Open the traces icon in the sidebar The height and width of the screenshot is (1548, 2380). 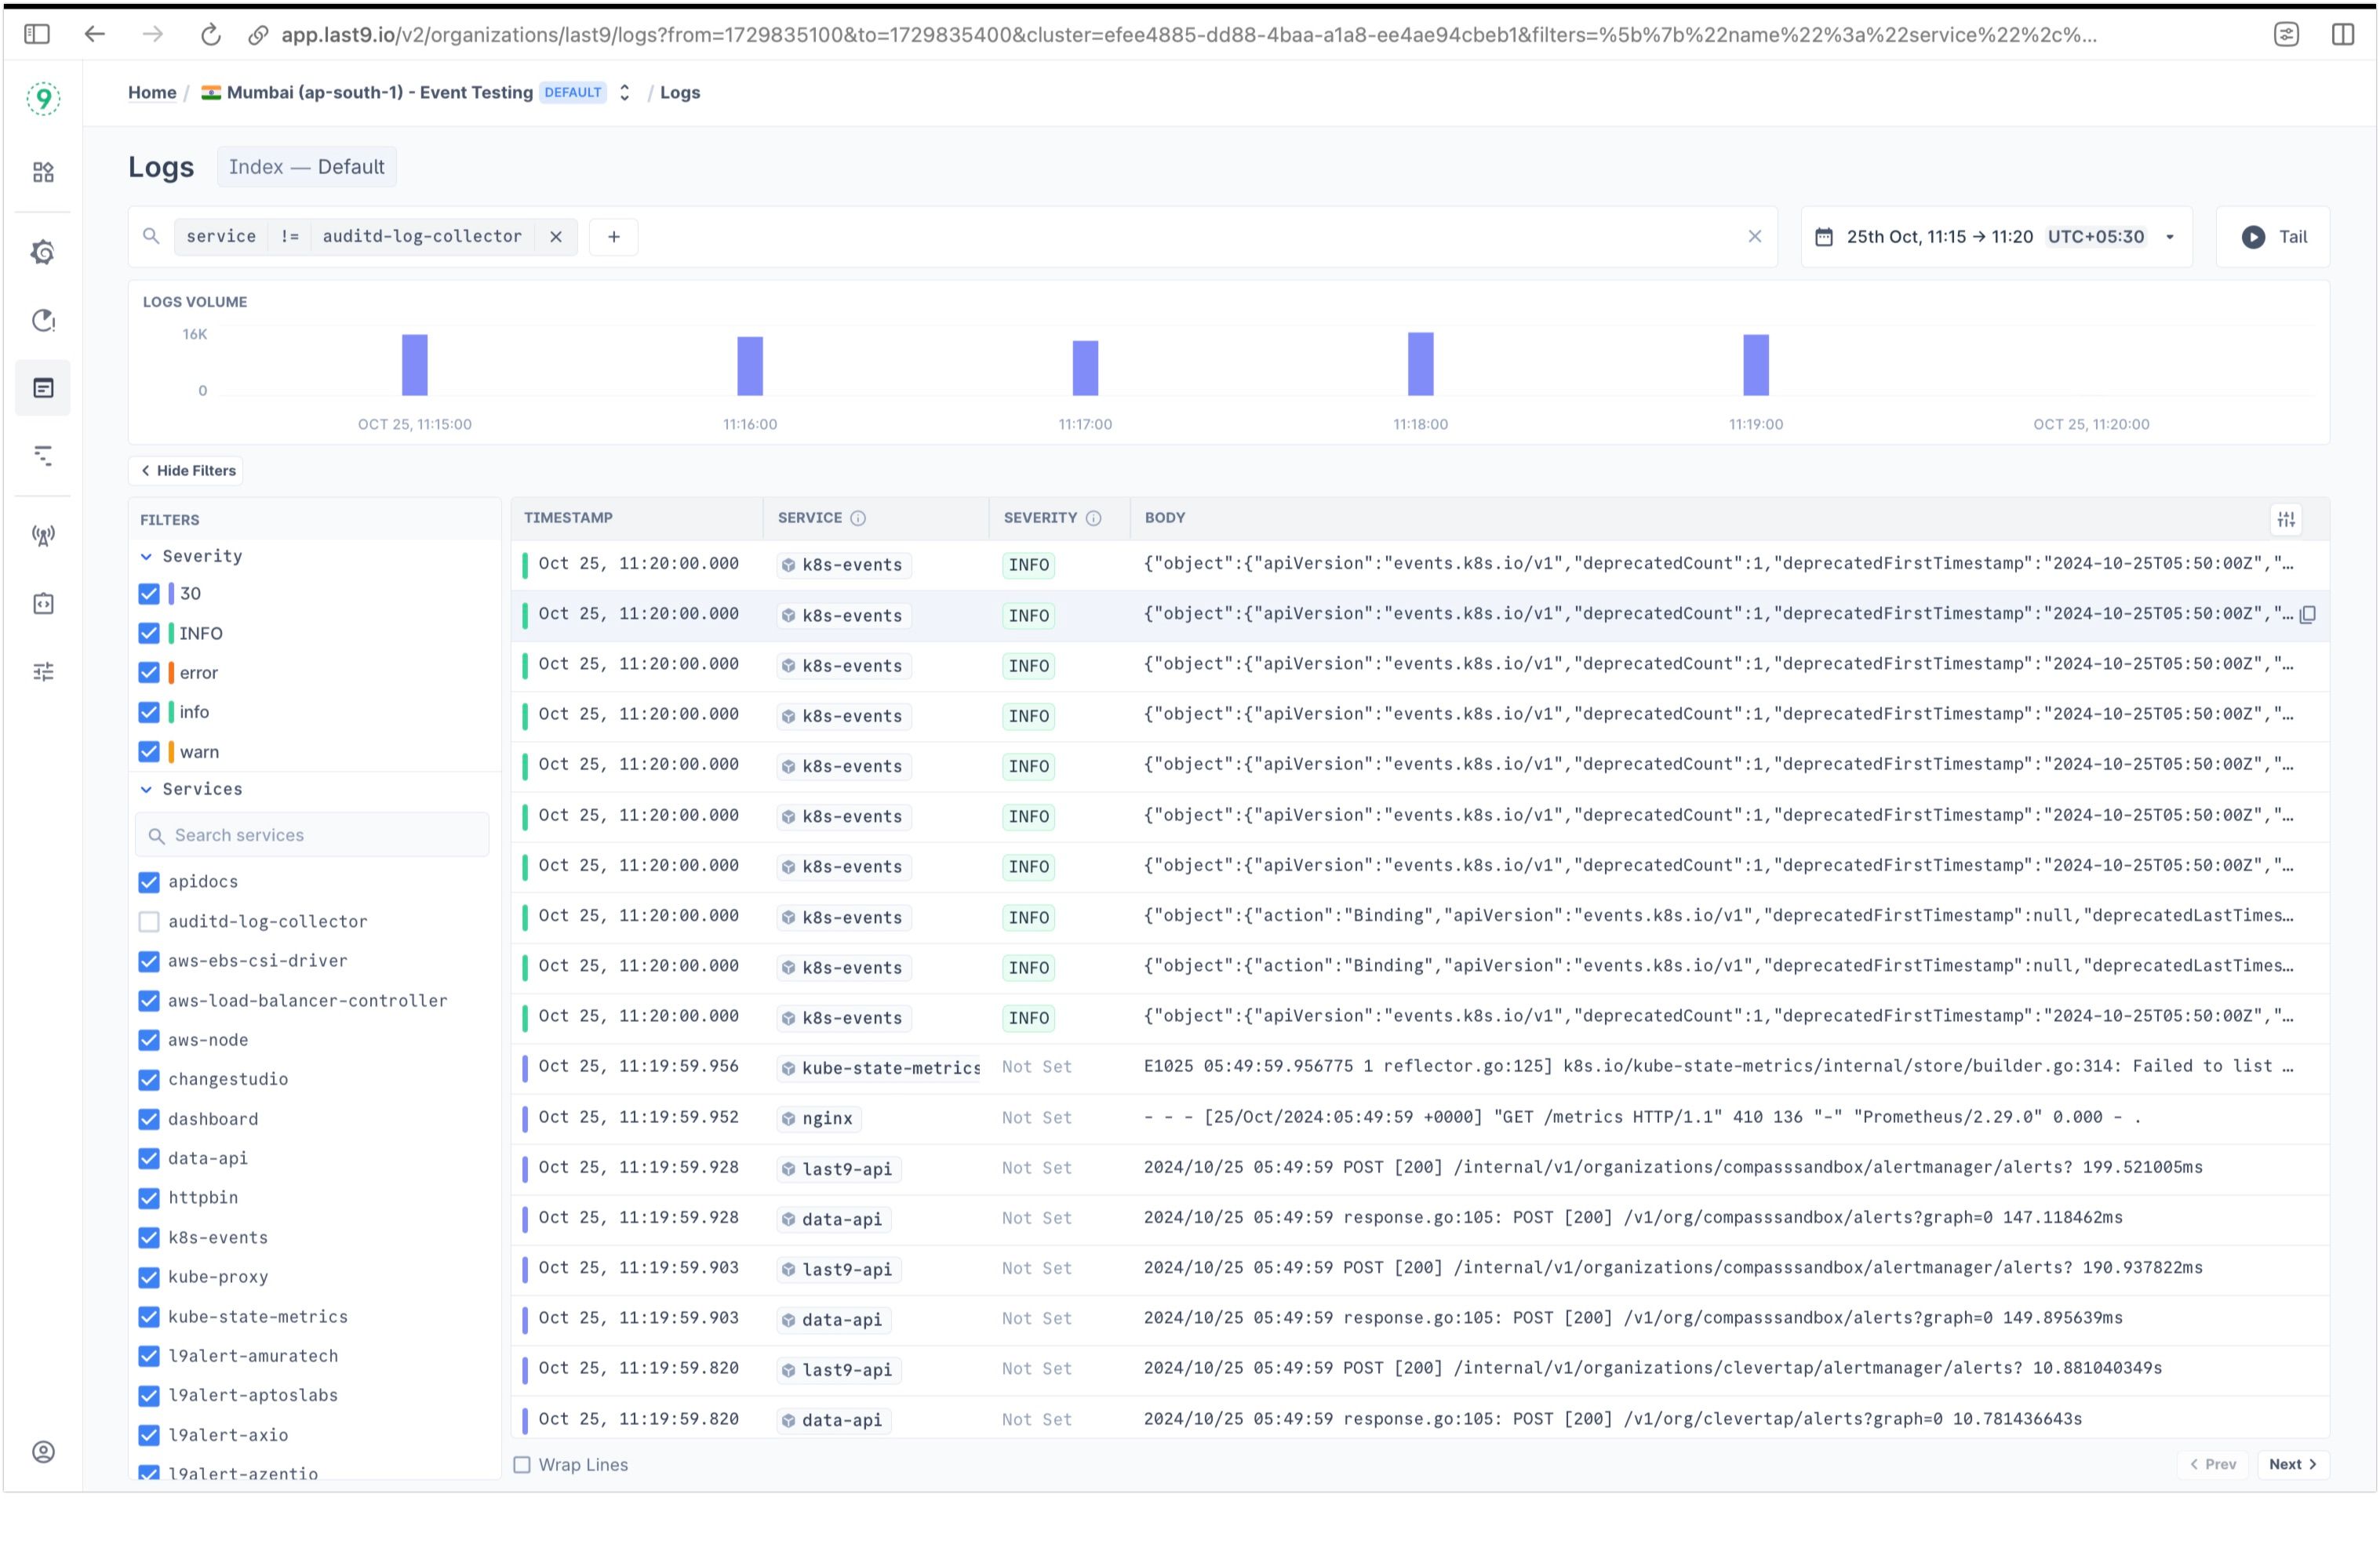coord(43,456)
